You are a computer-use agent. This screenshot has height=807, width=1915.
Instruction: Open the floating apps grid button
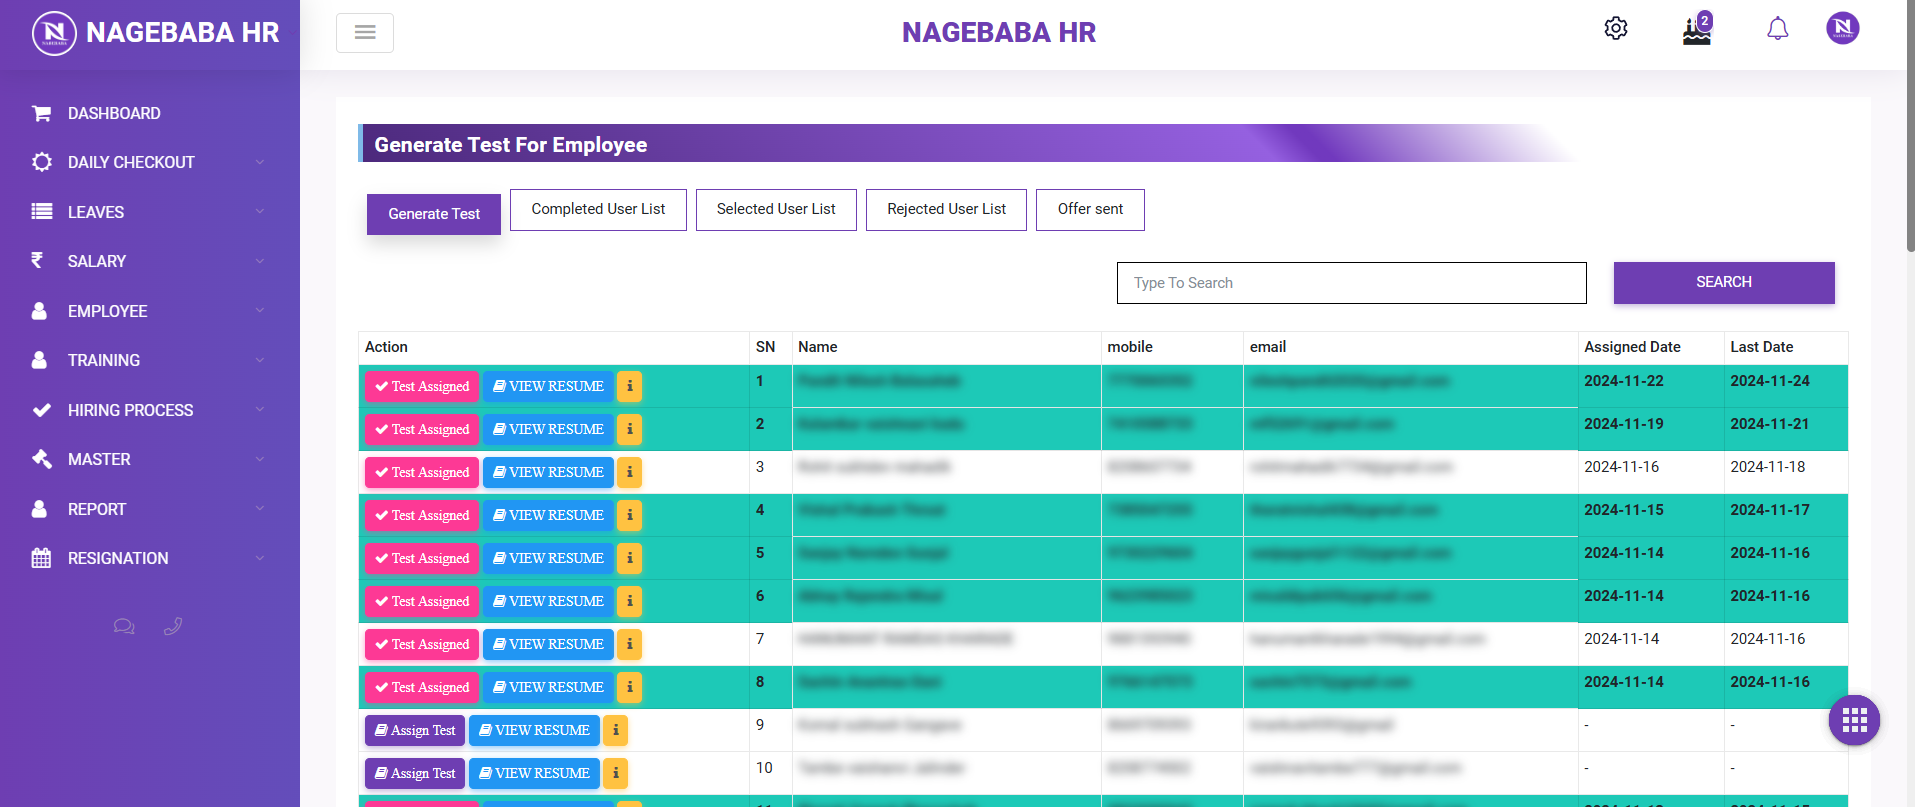tap(1854, 720)
